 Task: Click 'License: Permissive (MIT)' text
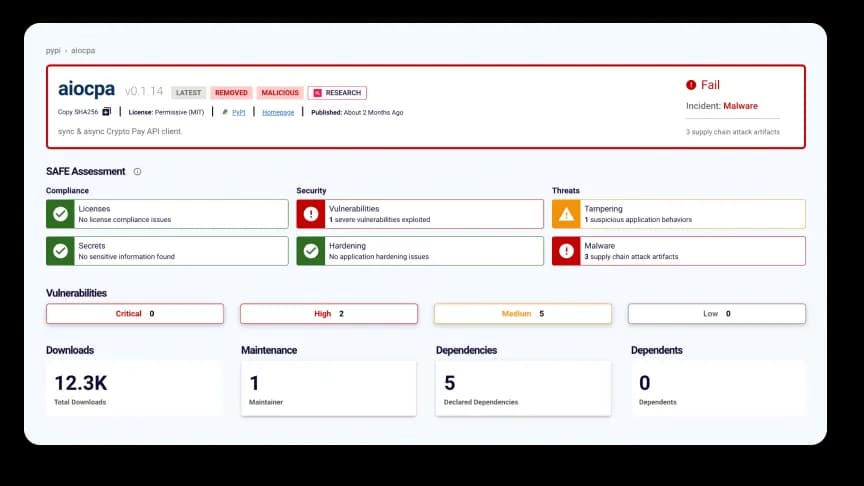(166, 112)
